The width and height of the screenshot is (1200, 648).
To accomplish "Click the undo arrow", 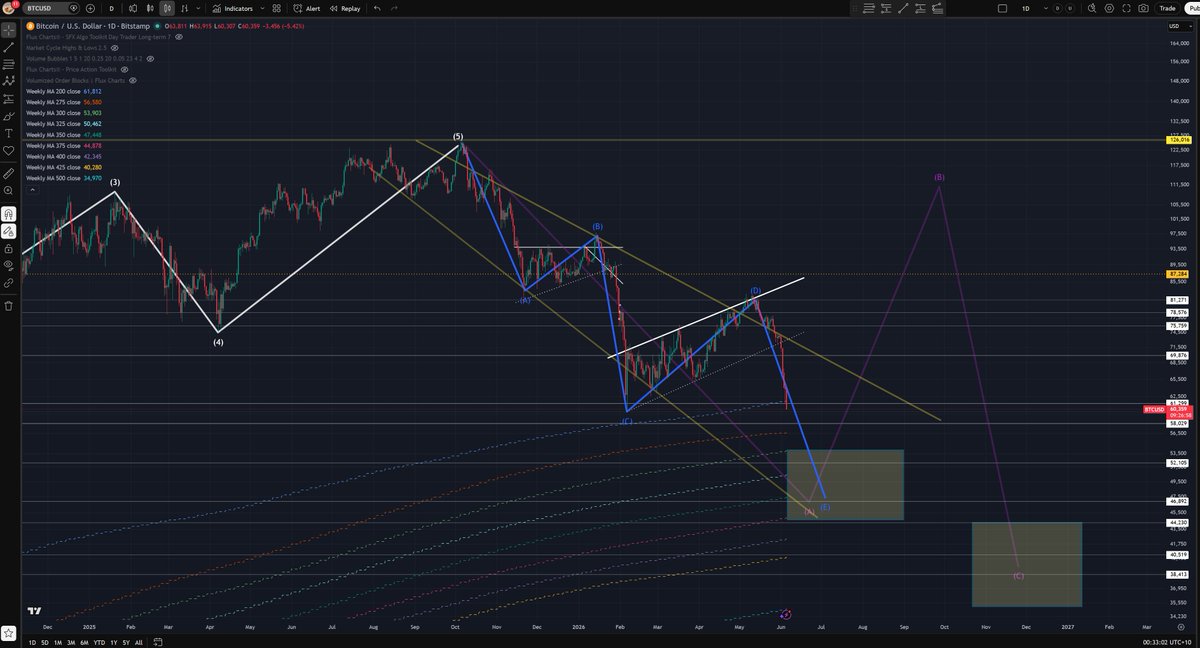I will [377, 8].
